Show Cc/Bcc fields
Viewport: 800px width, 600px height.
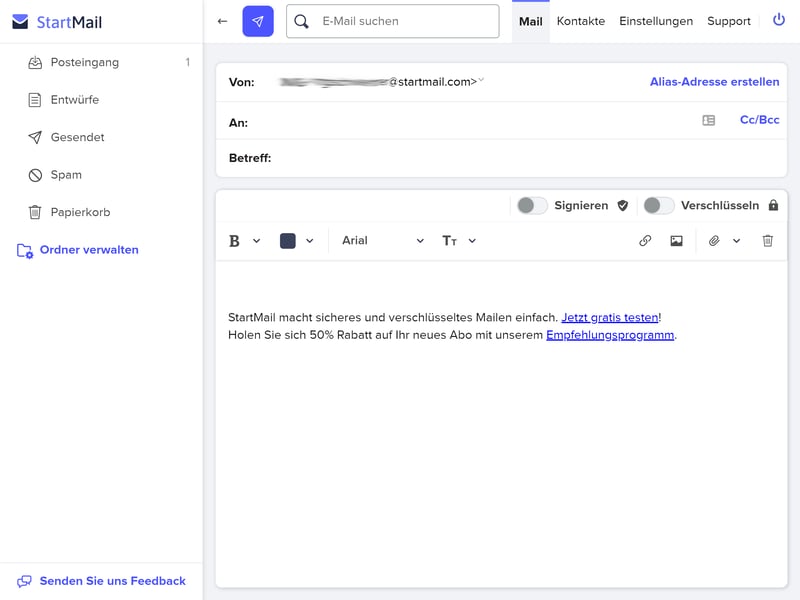pyautogui.click(x=759, y=120)
